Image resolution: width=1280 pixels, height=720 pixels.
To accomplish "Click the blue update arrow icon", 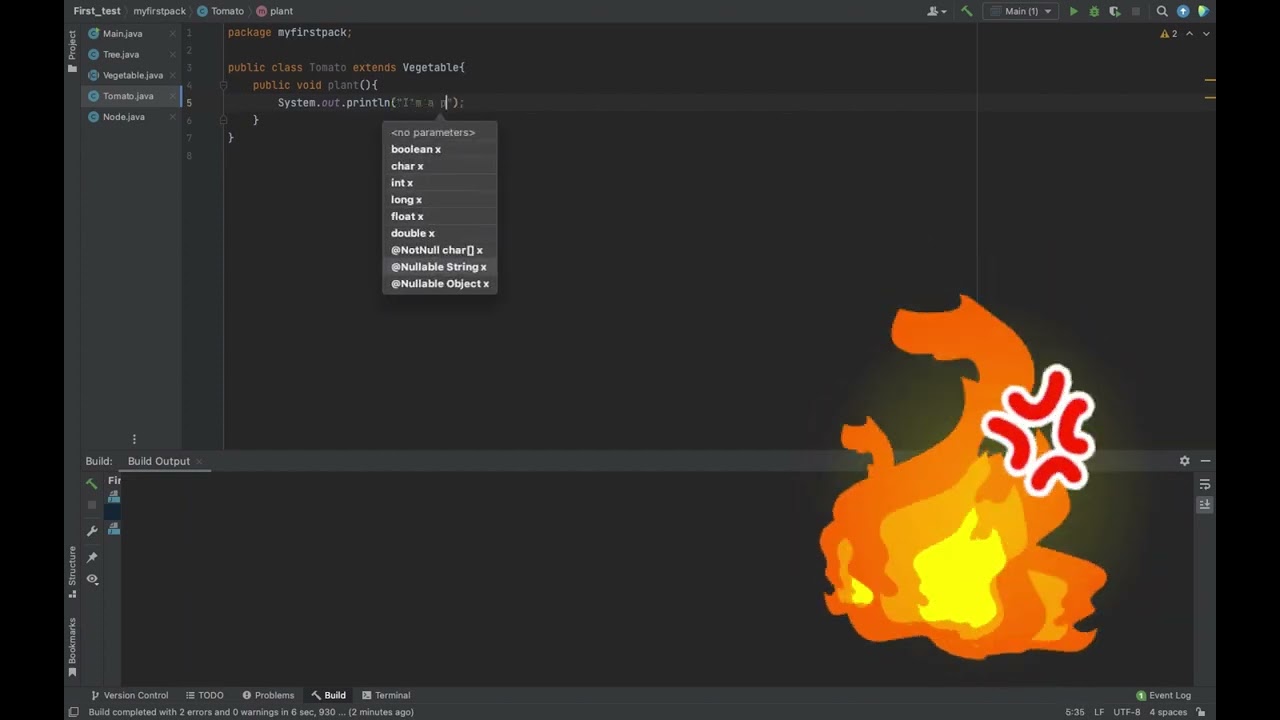I will click(x=1183, y=11).
